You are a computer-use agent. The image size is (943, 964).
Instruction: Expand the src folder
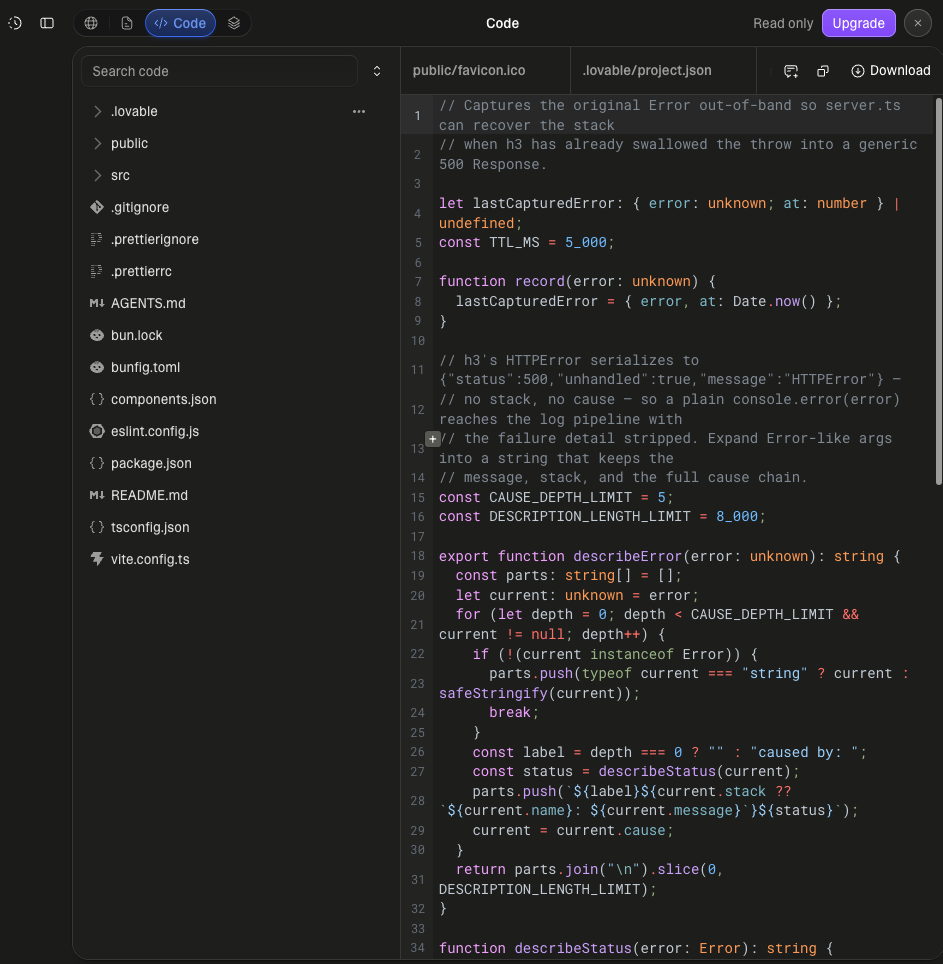(x=97, y=175)
